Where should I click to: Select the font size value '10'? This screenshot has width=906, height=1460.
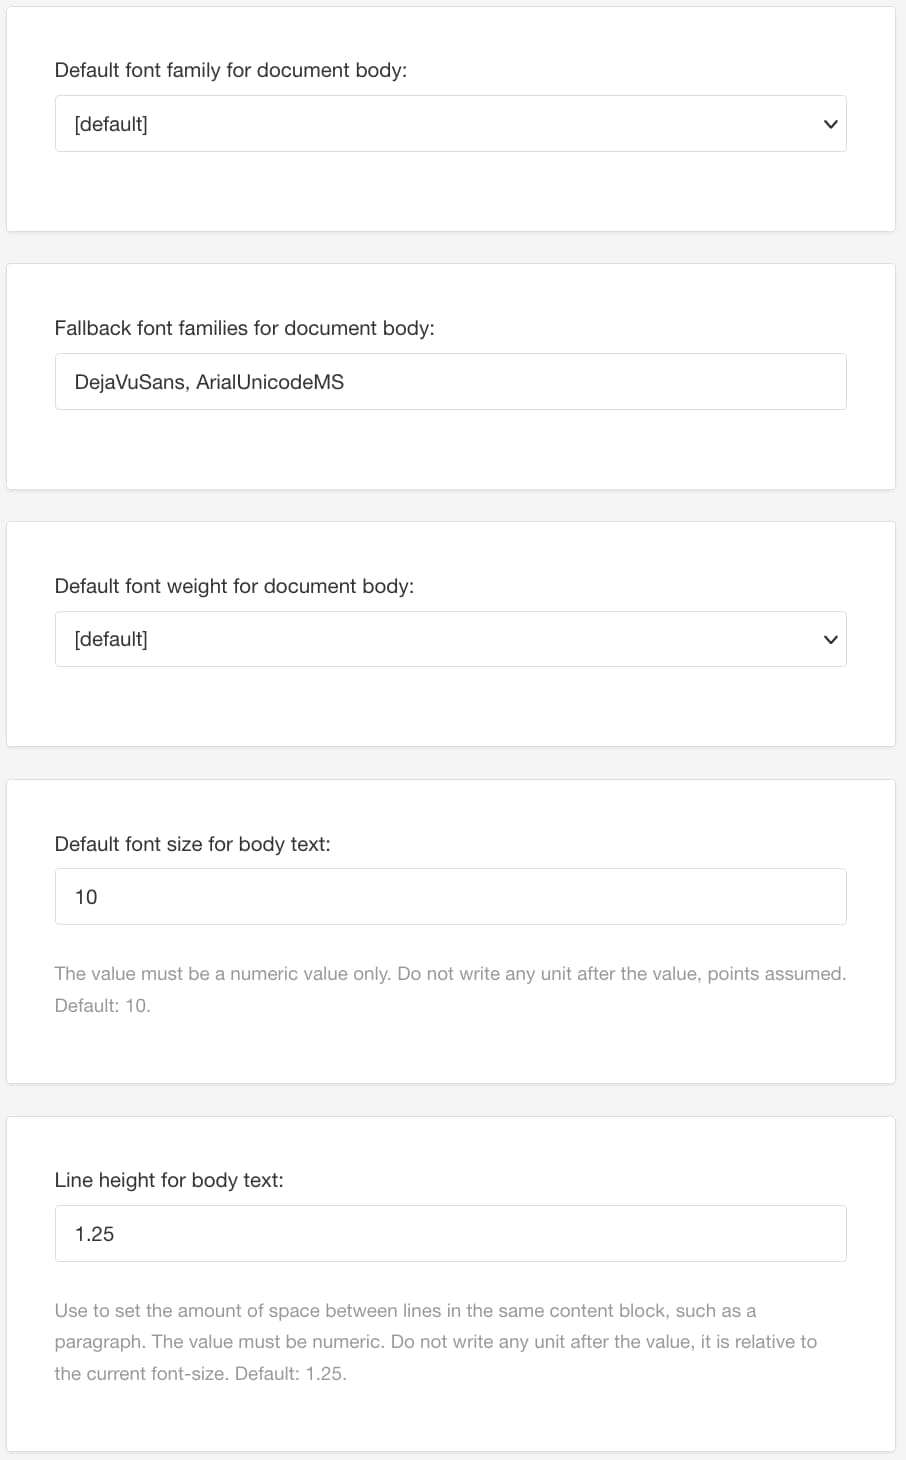pos(86,896)
